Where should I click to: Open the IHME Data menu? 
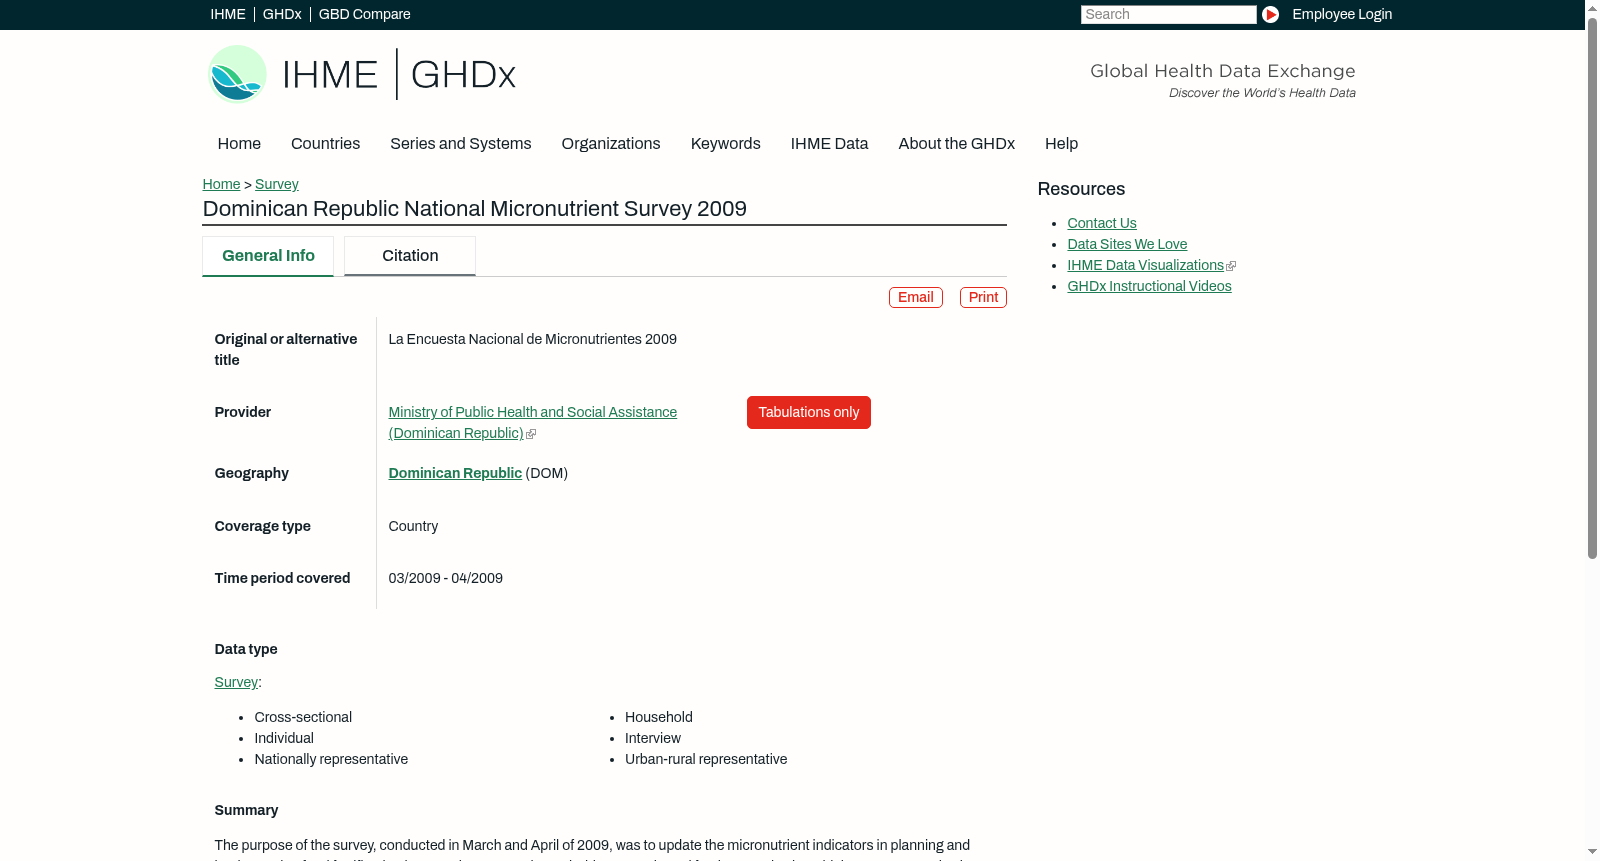[830, 144]
